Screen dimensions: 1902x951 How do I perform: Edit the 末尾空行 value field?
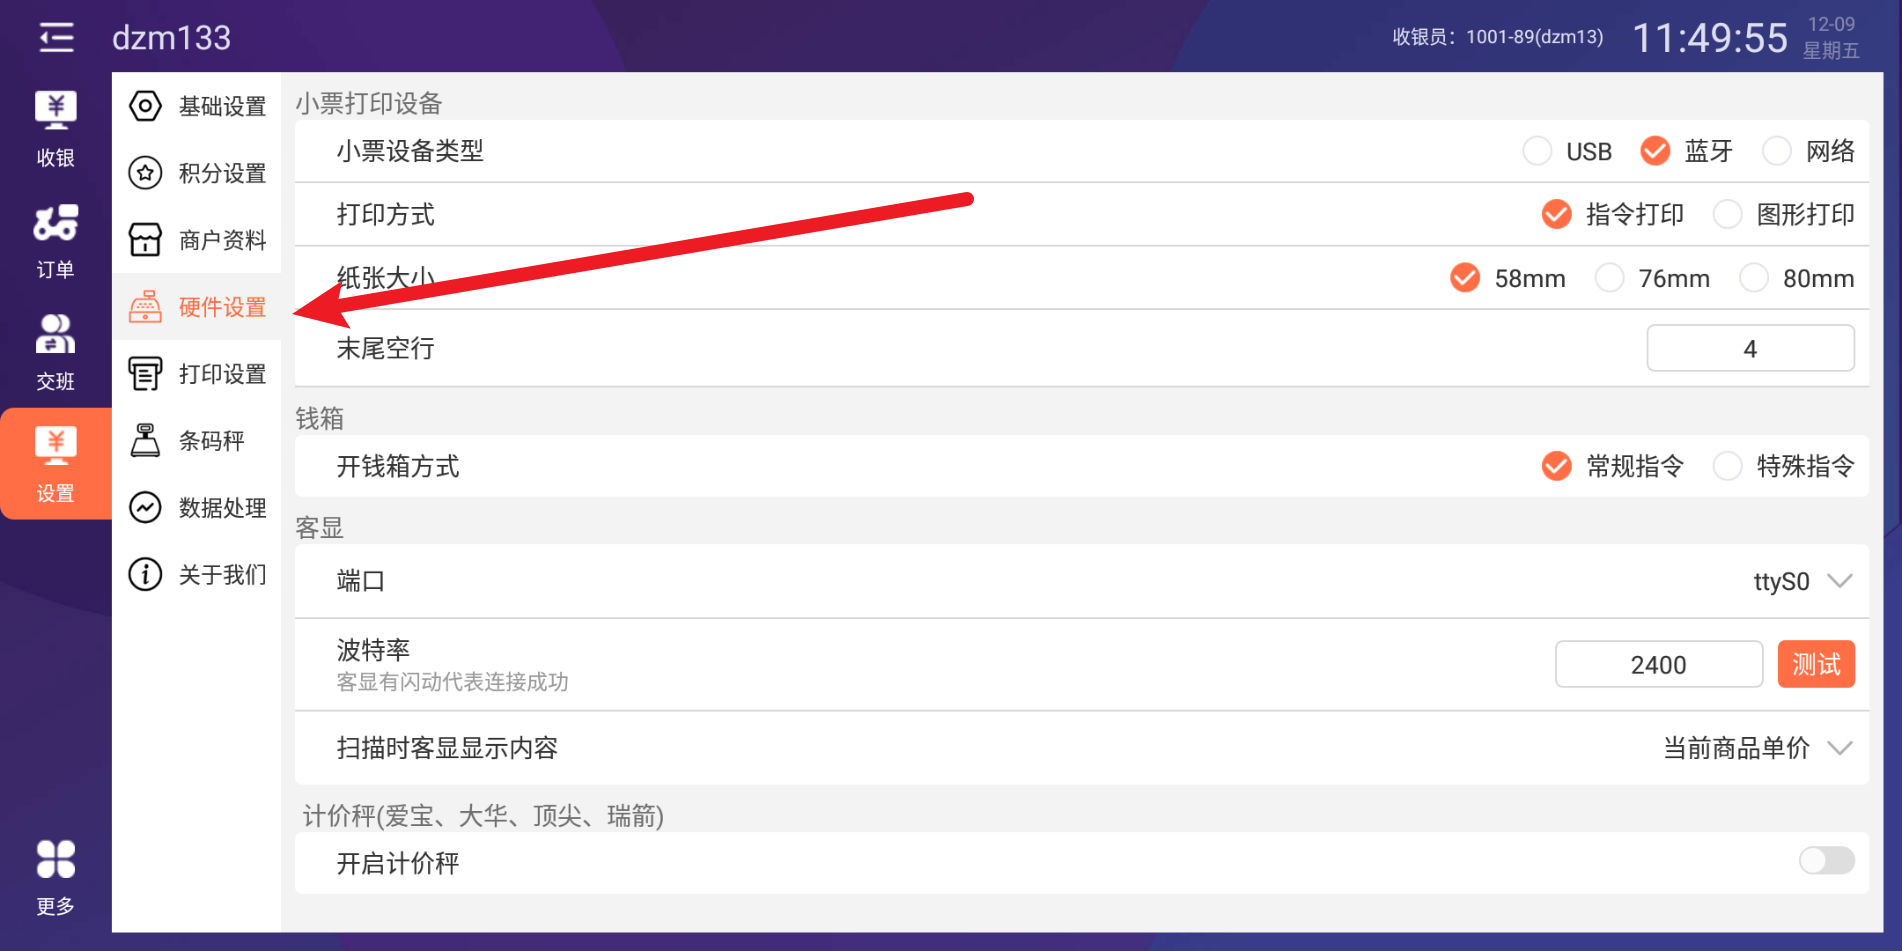(x=1750, y=348)
